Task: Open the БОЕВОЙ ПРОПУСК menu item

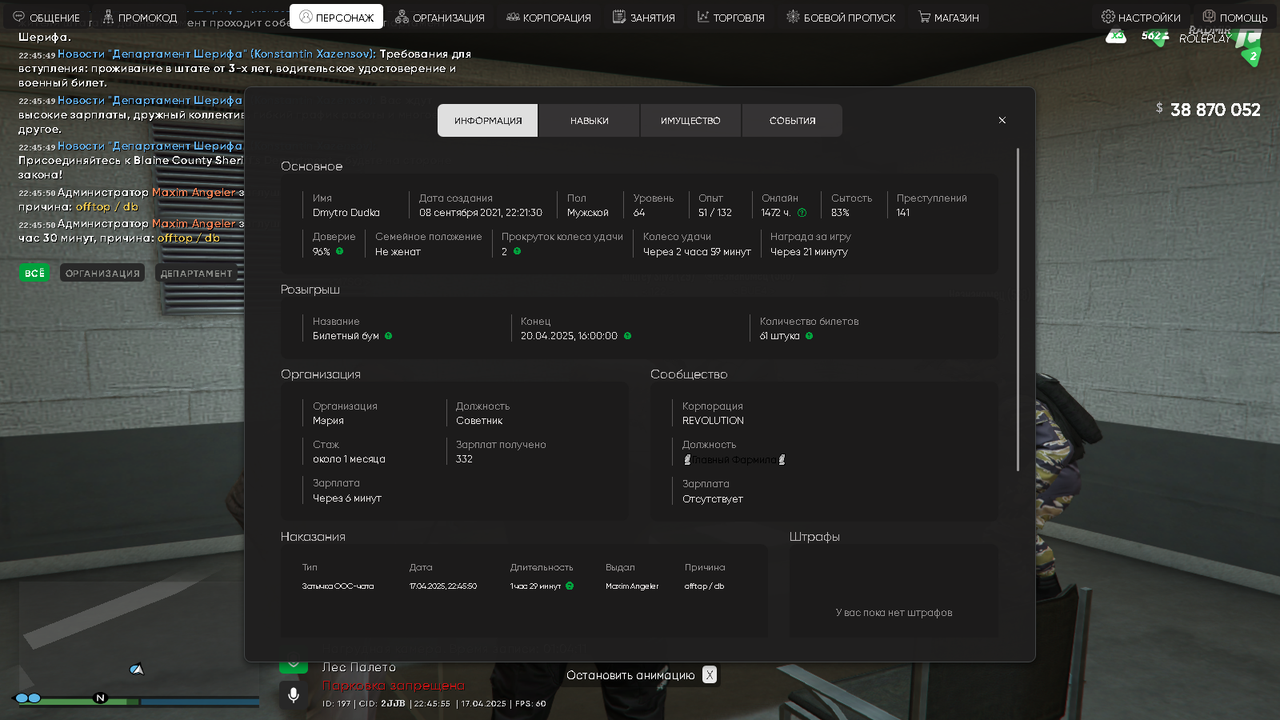Action: click(x=841, y=17)
